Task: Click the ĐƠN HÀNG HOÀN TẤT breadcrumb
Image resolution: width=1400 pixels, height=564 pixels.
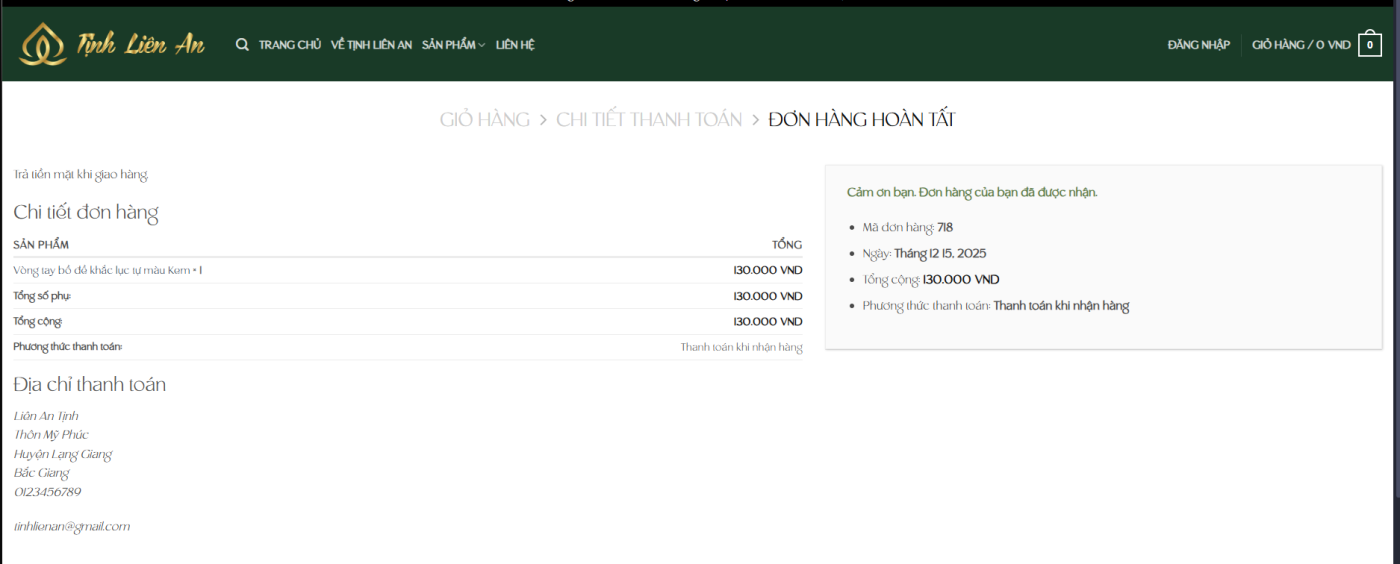Action: pyautogui.click(x=861, y=120)
